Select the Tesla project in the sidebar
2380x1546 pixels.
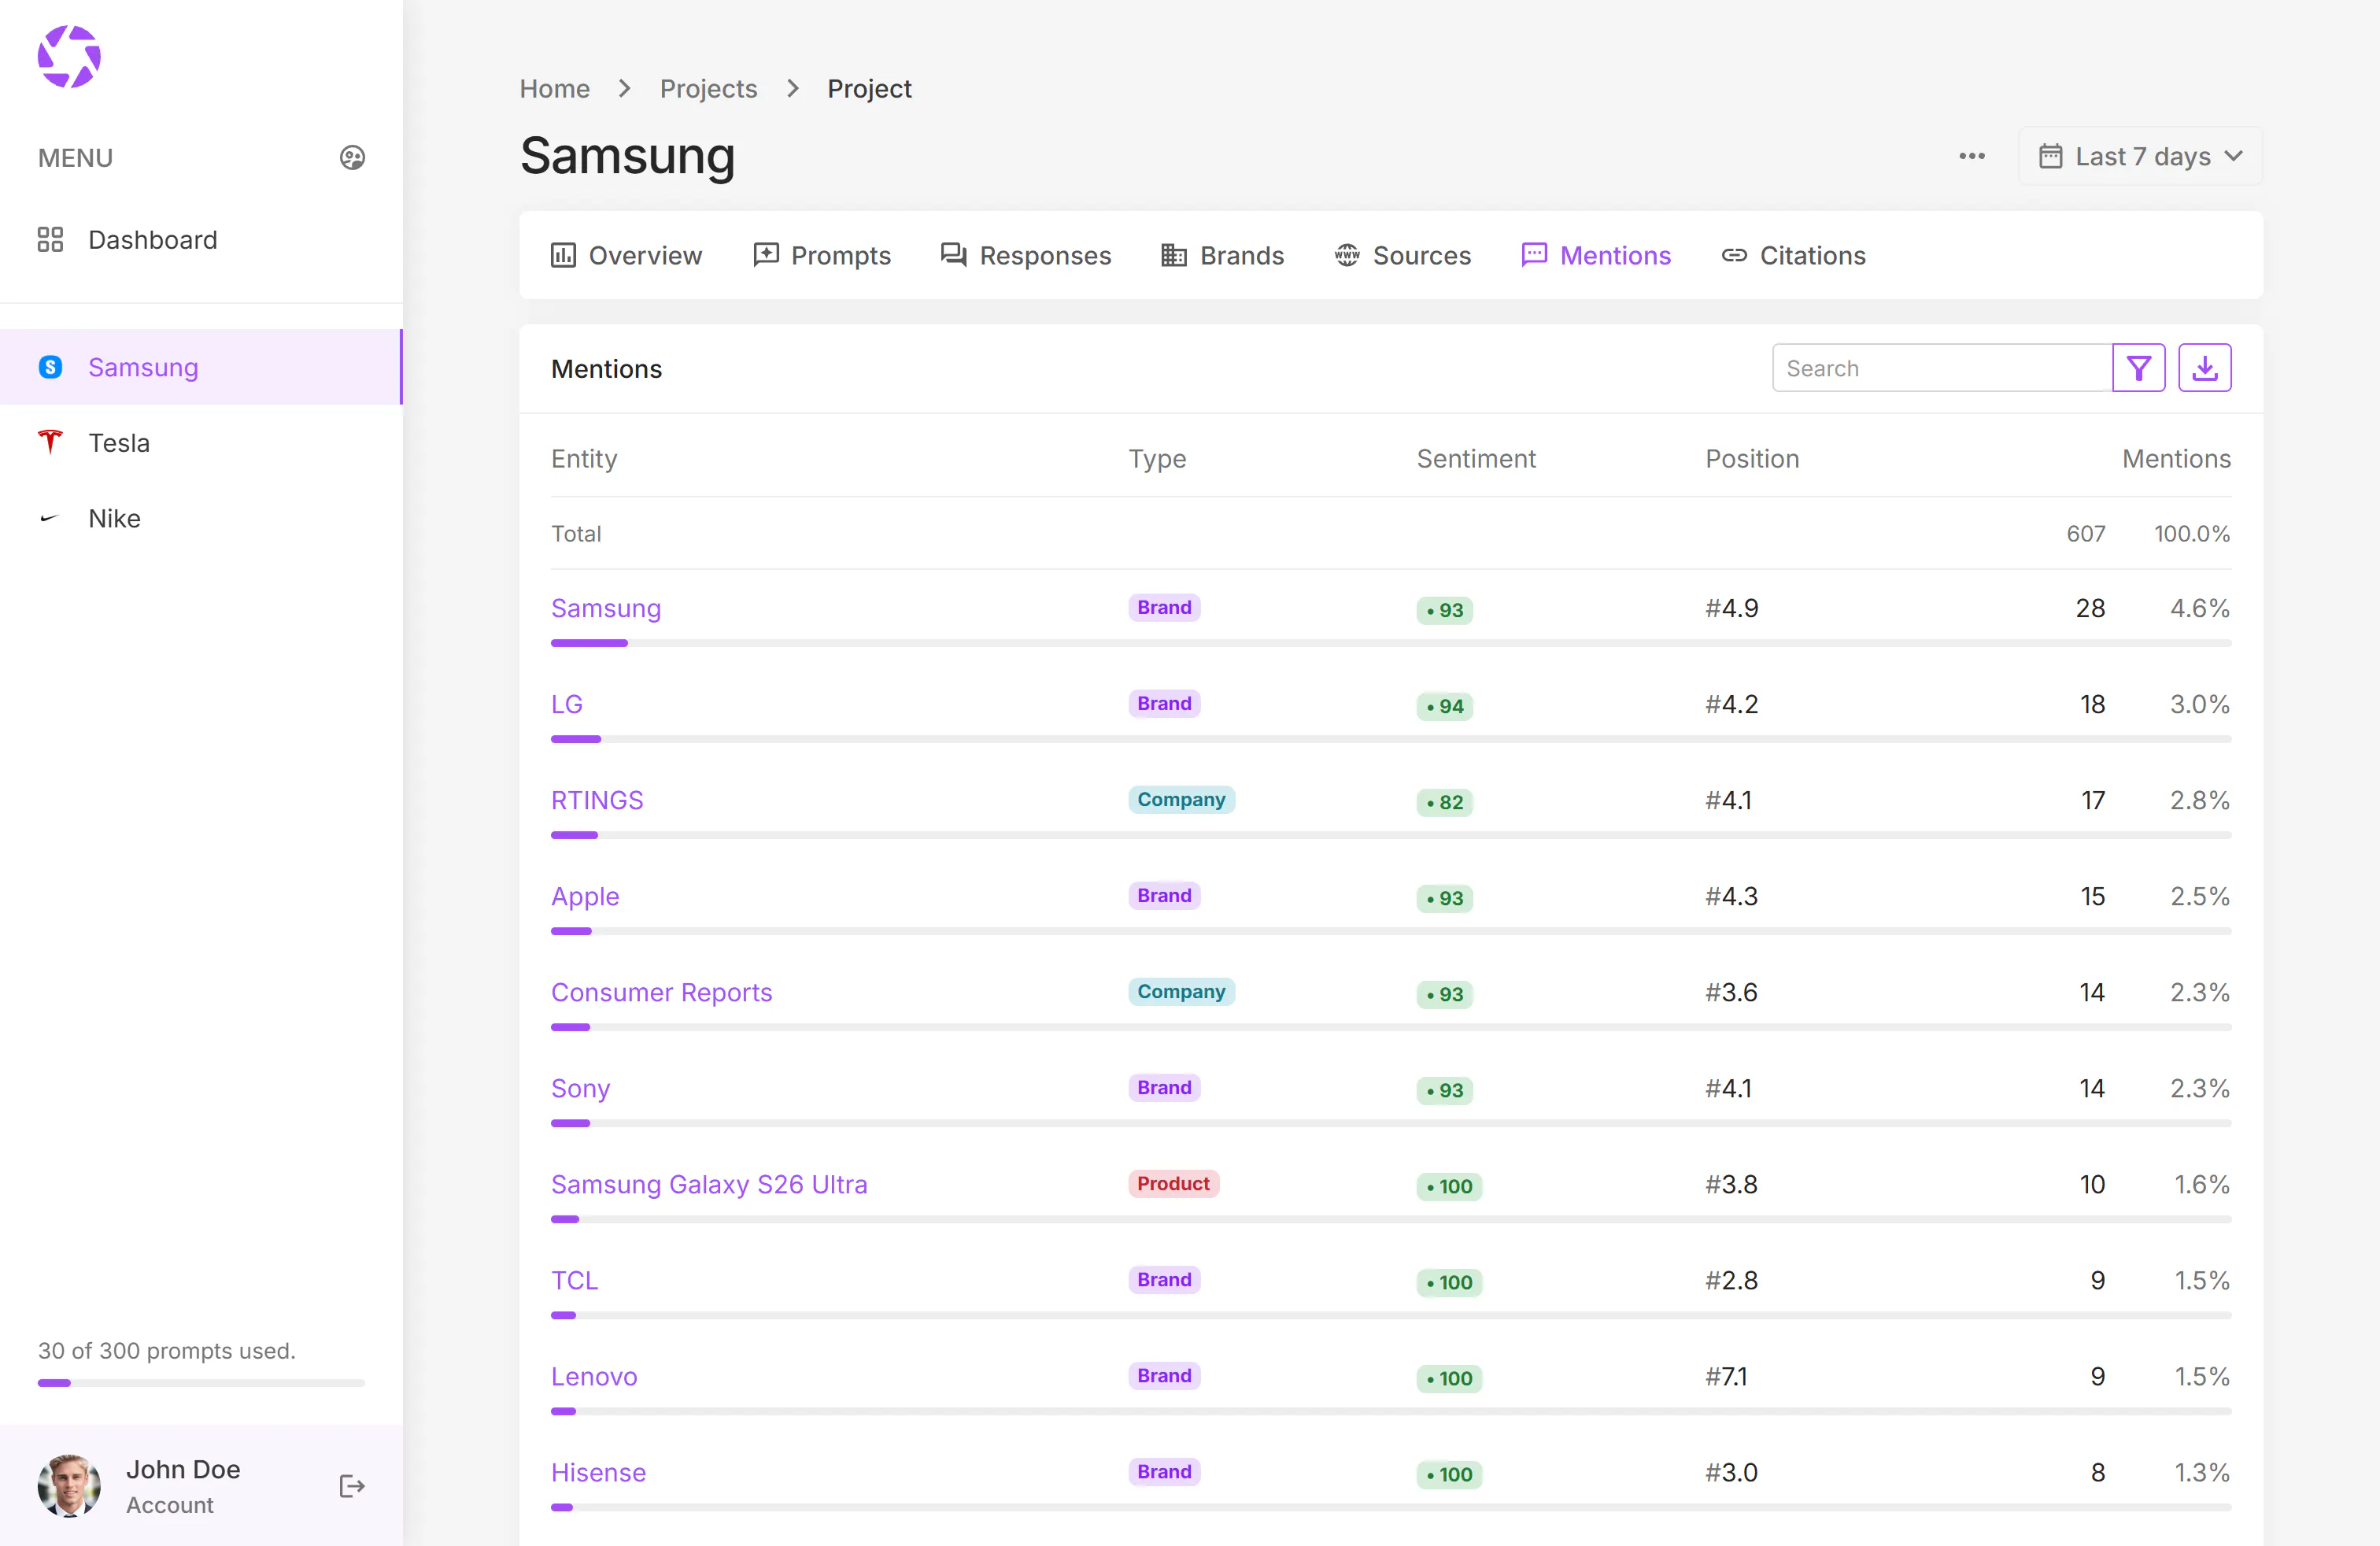(x=200, y=442)
